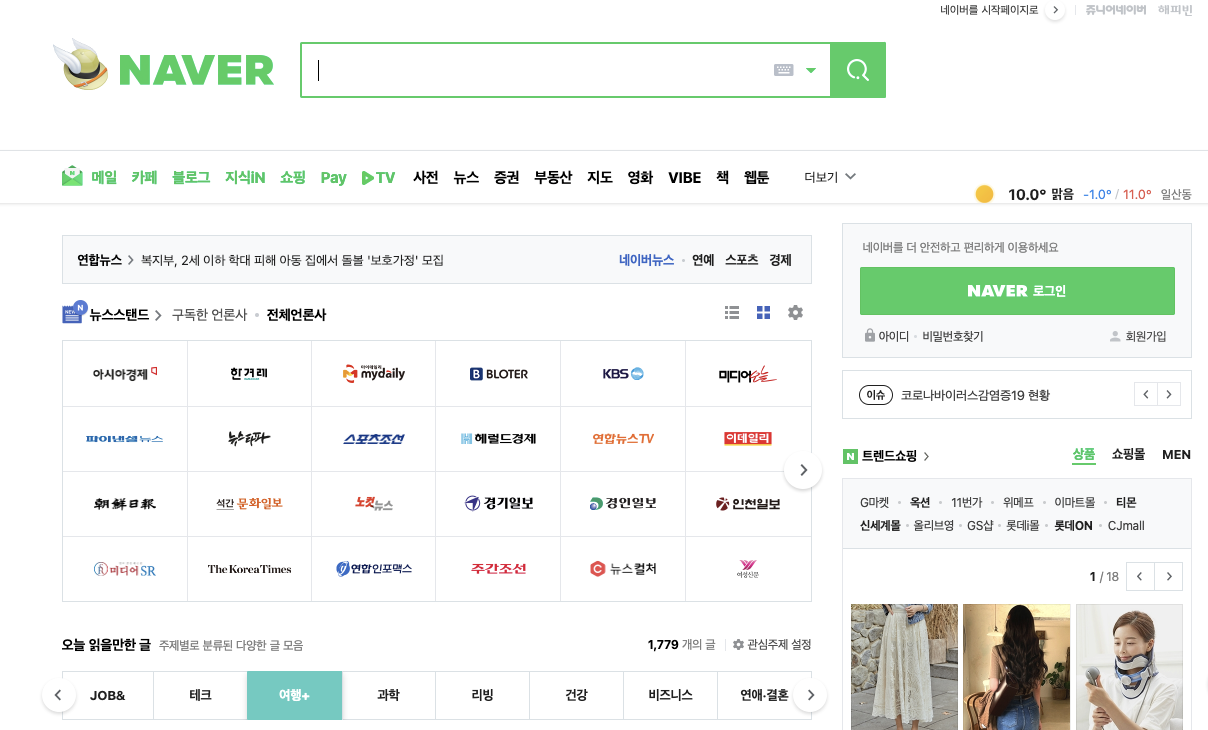
Task: Switch newsstand to list view icon
Action: 732,313
